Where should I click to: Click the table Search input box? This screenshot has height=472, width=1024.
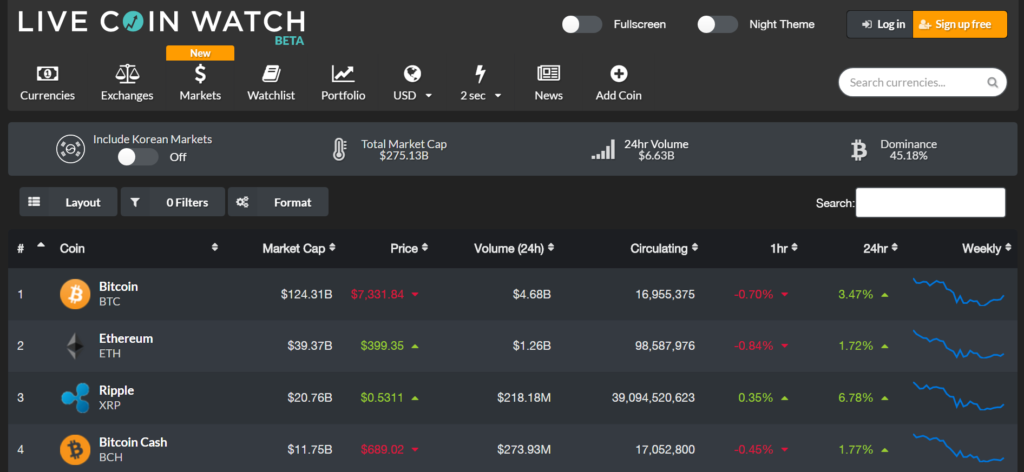[931, 202]
